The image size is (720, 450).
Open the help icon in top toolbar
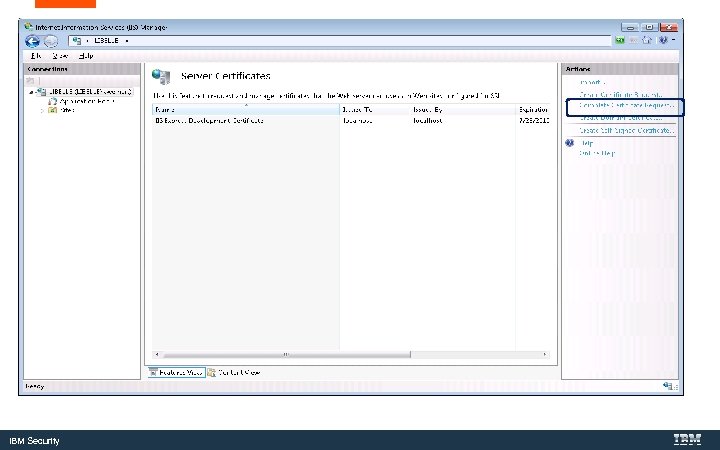663,40
